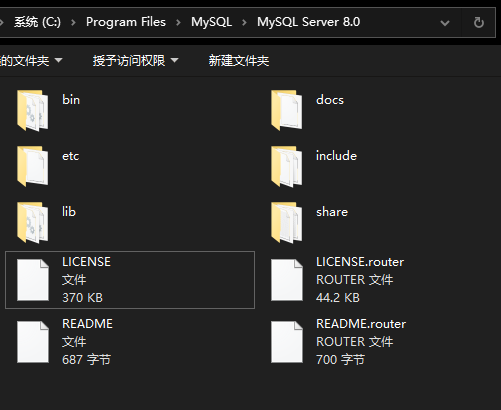Open the etc folder icon

pyautogui.click(x=33, y=166)
